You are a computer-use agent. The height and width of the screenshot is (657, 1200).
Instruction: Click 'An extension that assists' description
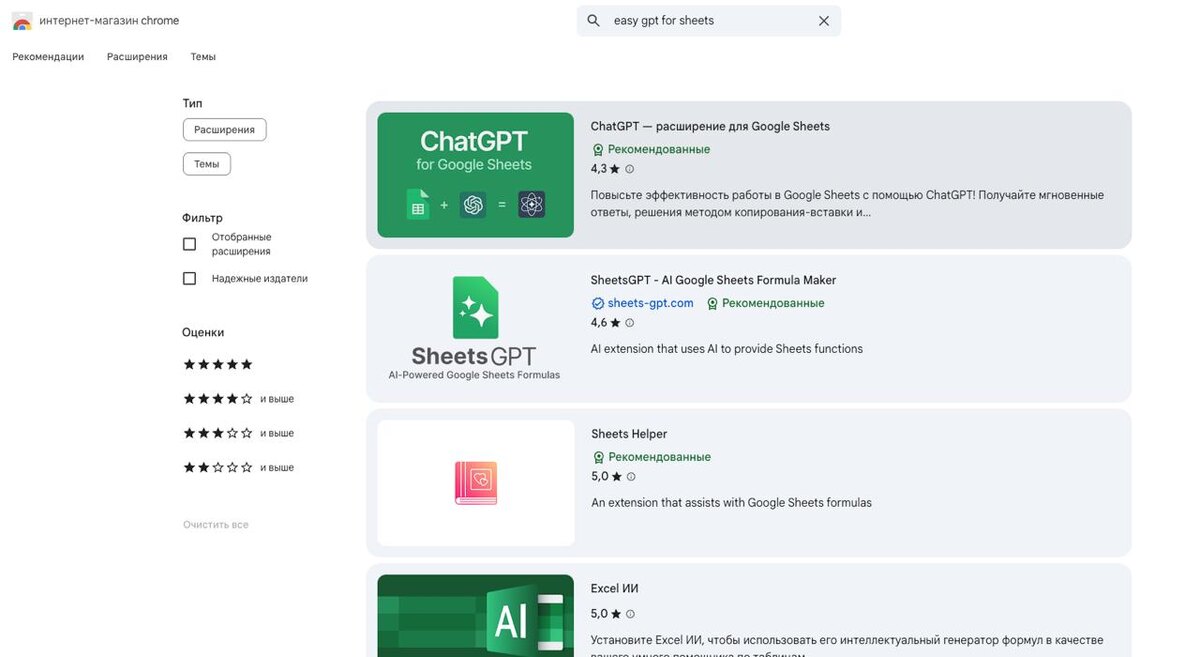coord(732,503)
